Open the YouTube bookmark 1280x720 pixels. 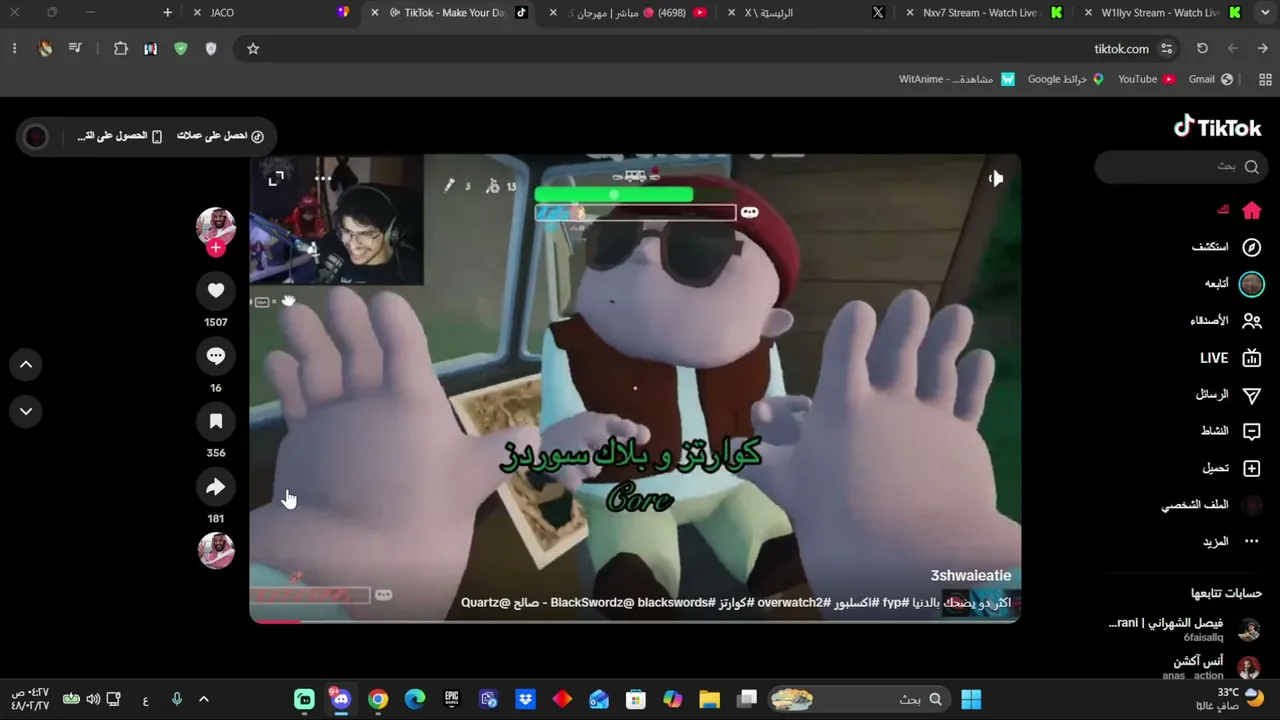[x=1146, y=79]
